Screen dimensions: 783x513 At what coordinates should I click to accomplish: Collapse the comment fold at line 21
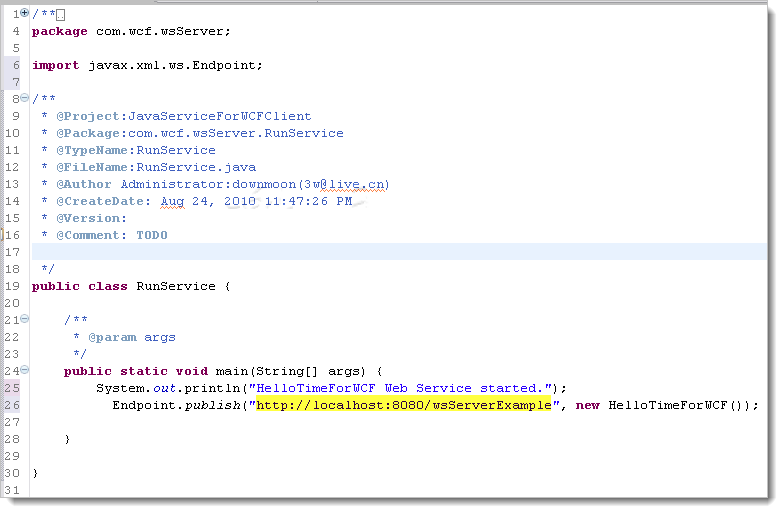click(x=24, y=319)
